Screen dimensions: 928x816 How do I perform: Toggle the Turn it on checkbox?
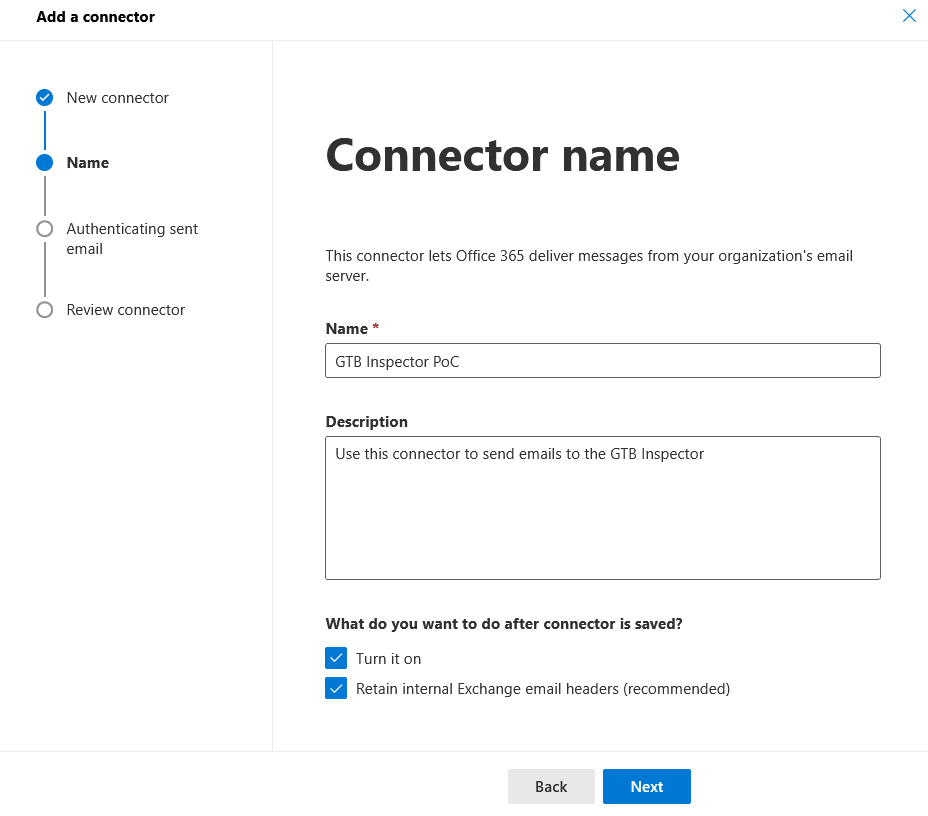[x=336, y=658]
